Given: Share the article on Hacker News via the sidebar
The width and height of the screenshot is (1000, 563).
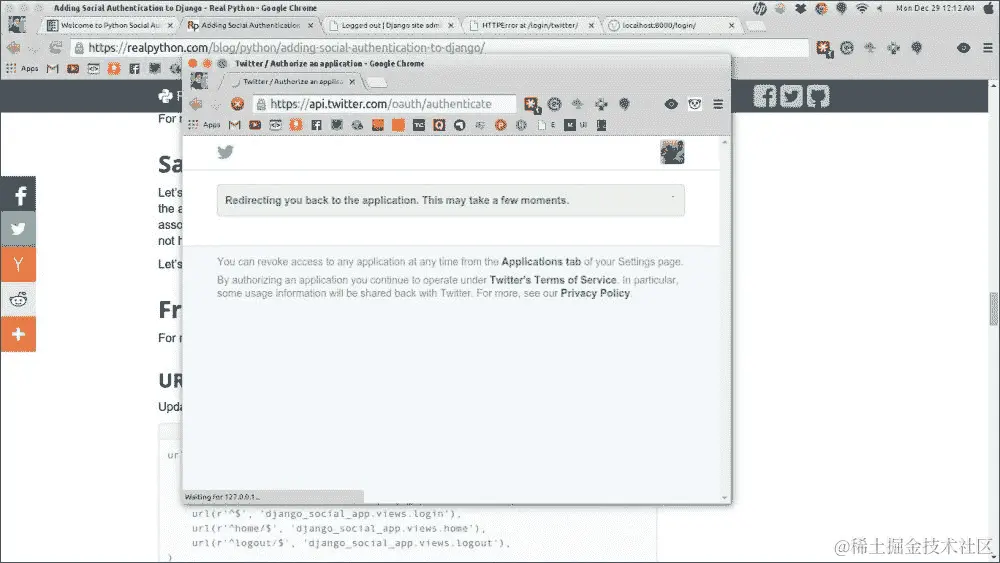Looking at the screenshot, I should (18, 264).
